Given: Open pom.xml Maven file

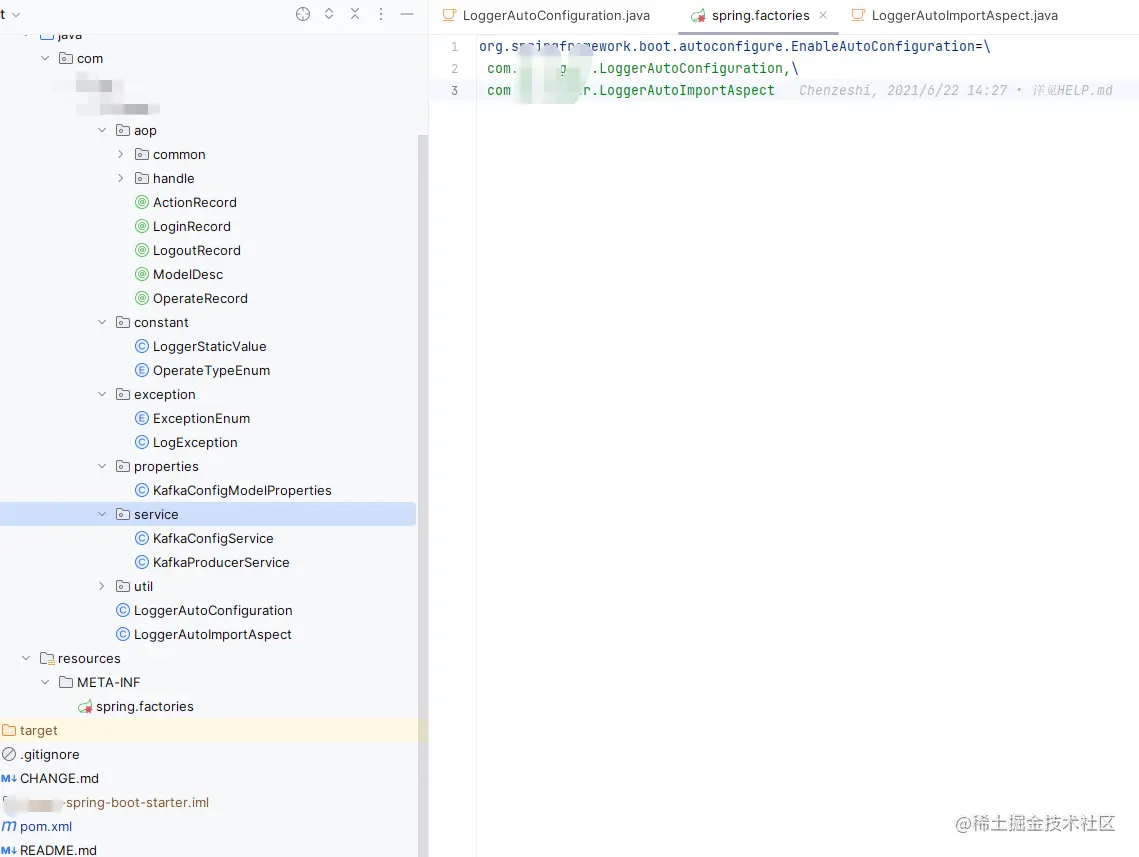Looking at the screenshot, I should click(46, 825).
